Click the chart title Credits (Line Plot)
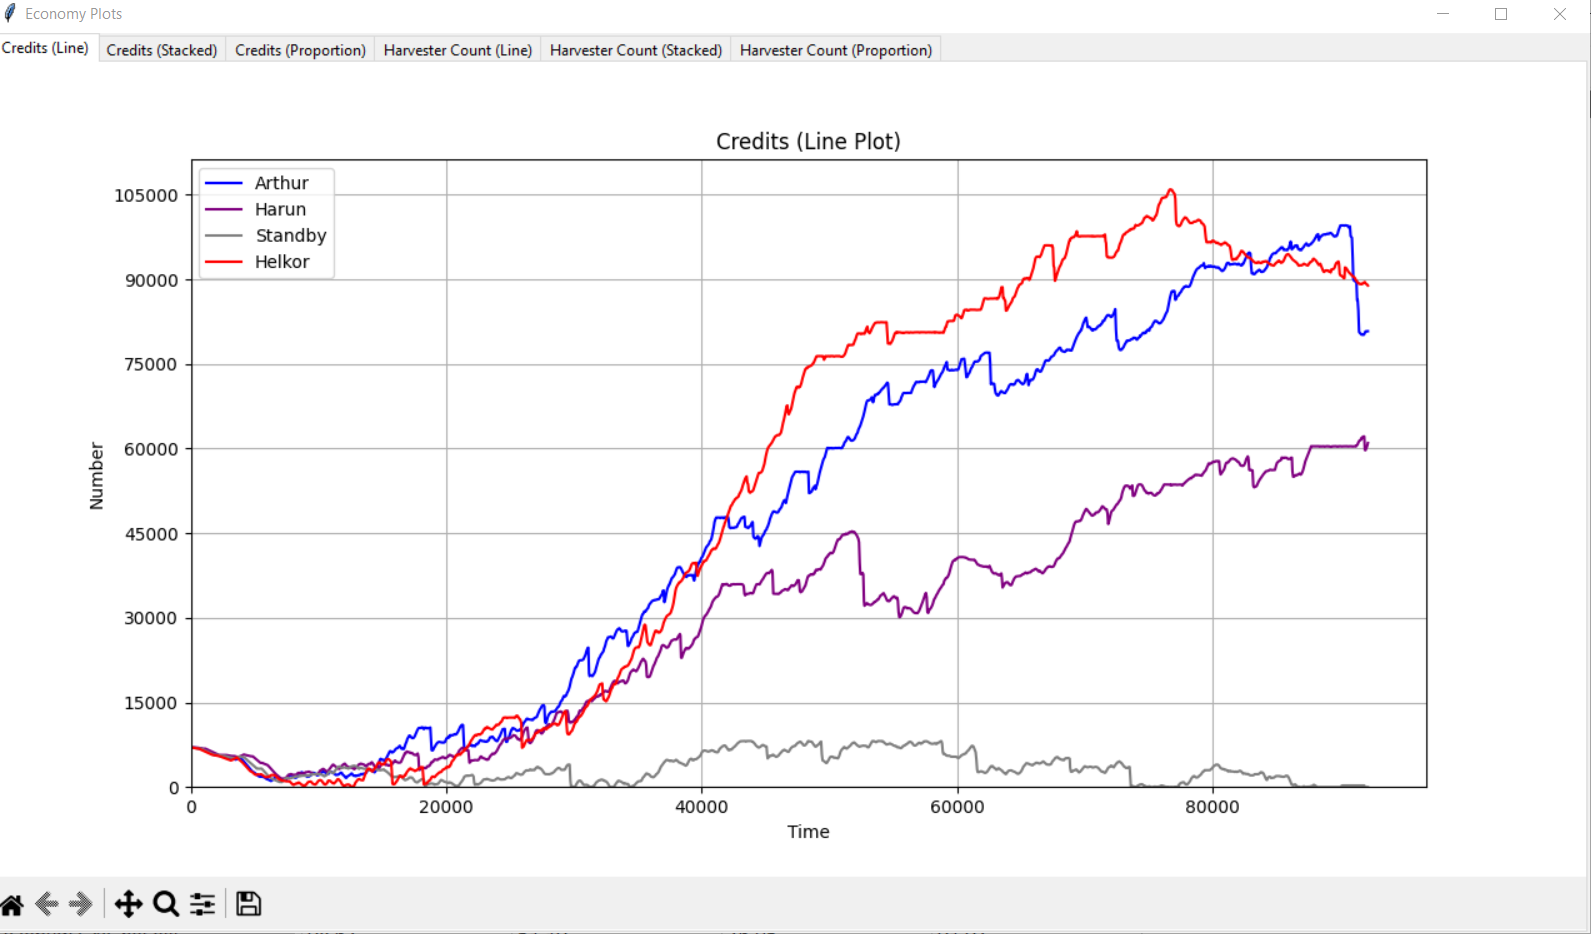Image resolution: width=1591 pixels, height=934 pixels. (x=808, y=142)
